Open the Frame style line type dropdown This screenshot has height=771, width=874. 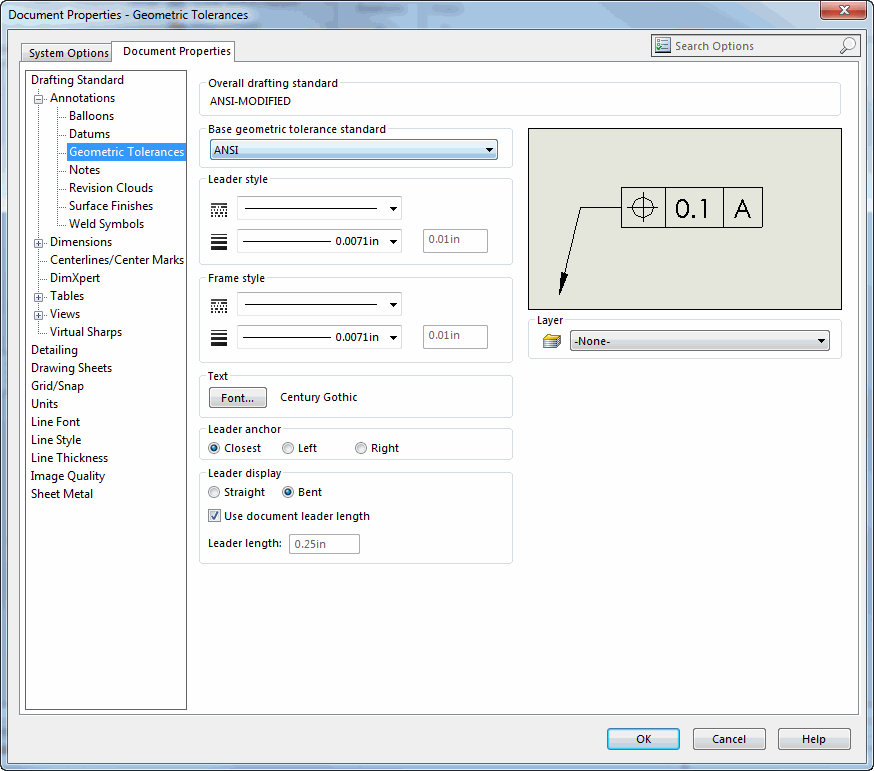319,304
